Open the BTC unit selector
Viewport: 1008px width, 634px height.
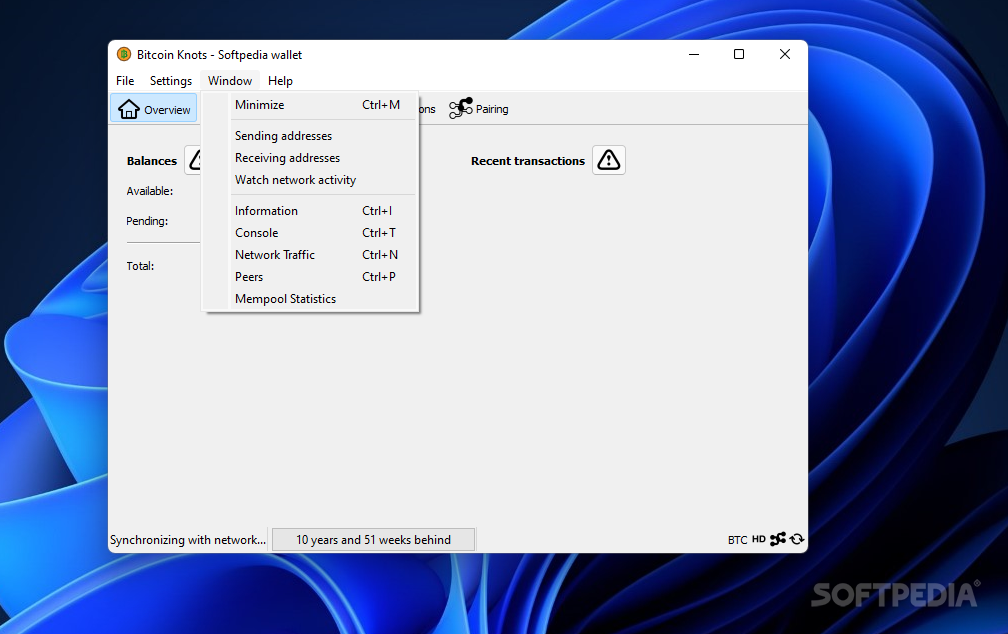[737, 539]
